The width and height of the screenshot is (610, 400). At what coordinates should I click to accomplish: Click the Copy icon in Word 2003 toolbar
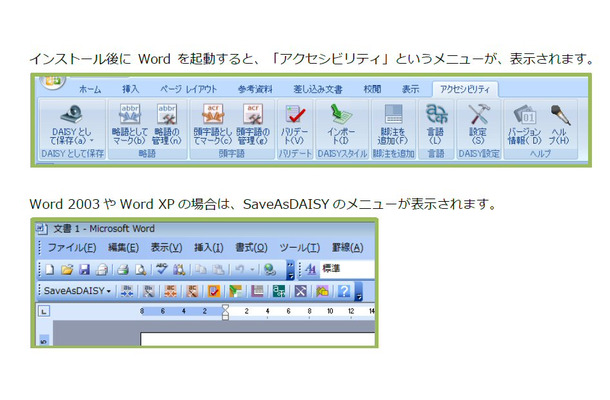(x=201, y=269)
